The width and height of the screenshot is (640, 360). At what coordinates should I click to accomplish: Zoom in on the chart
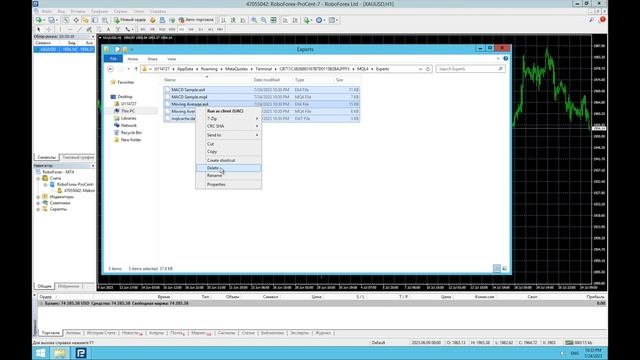[x=254, y=20]
